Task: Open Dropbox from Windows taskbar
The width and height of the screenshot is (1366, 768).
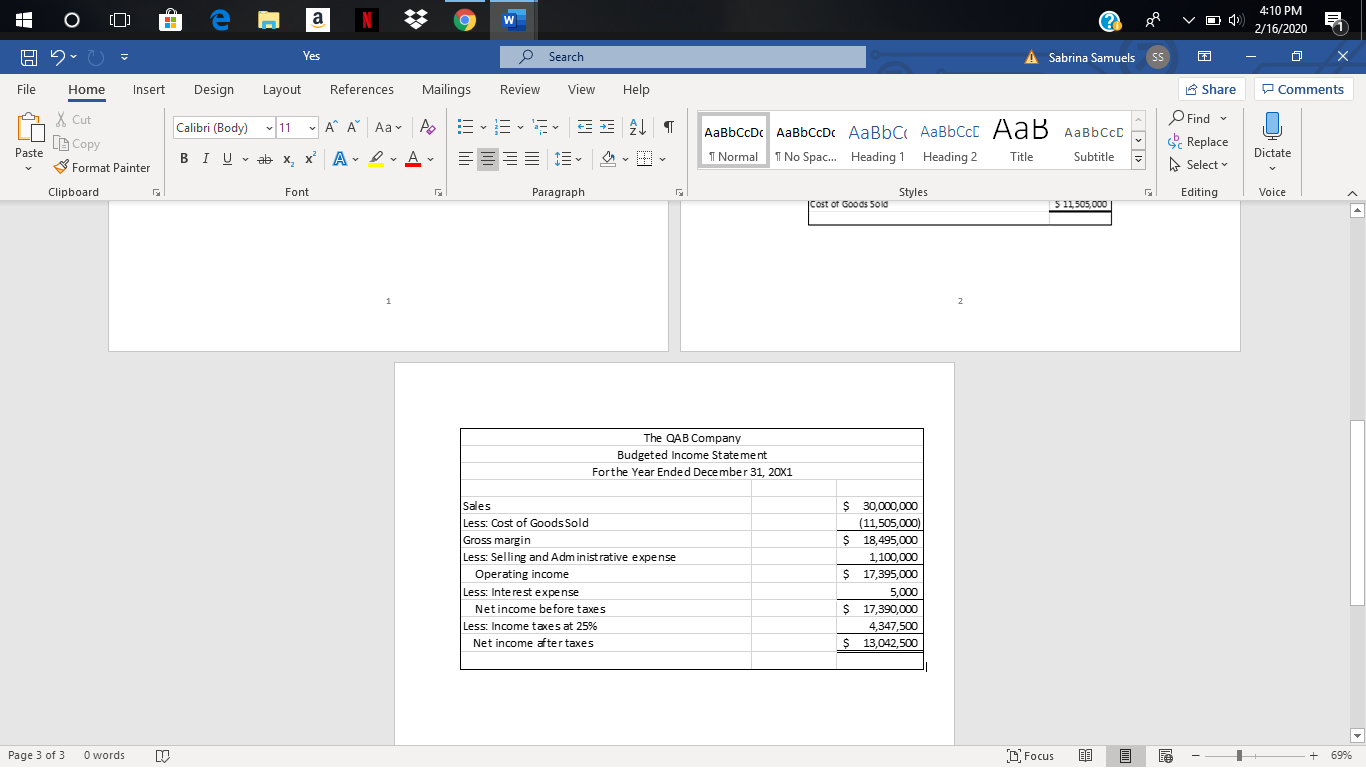Action: tap(416, 19)
